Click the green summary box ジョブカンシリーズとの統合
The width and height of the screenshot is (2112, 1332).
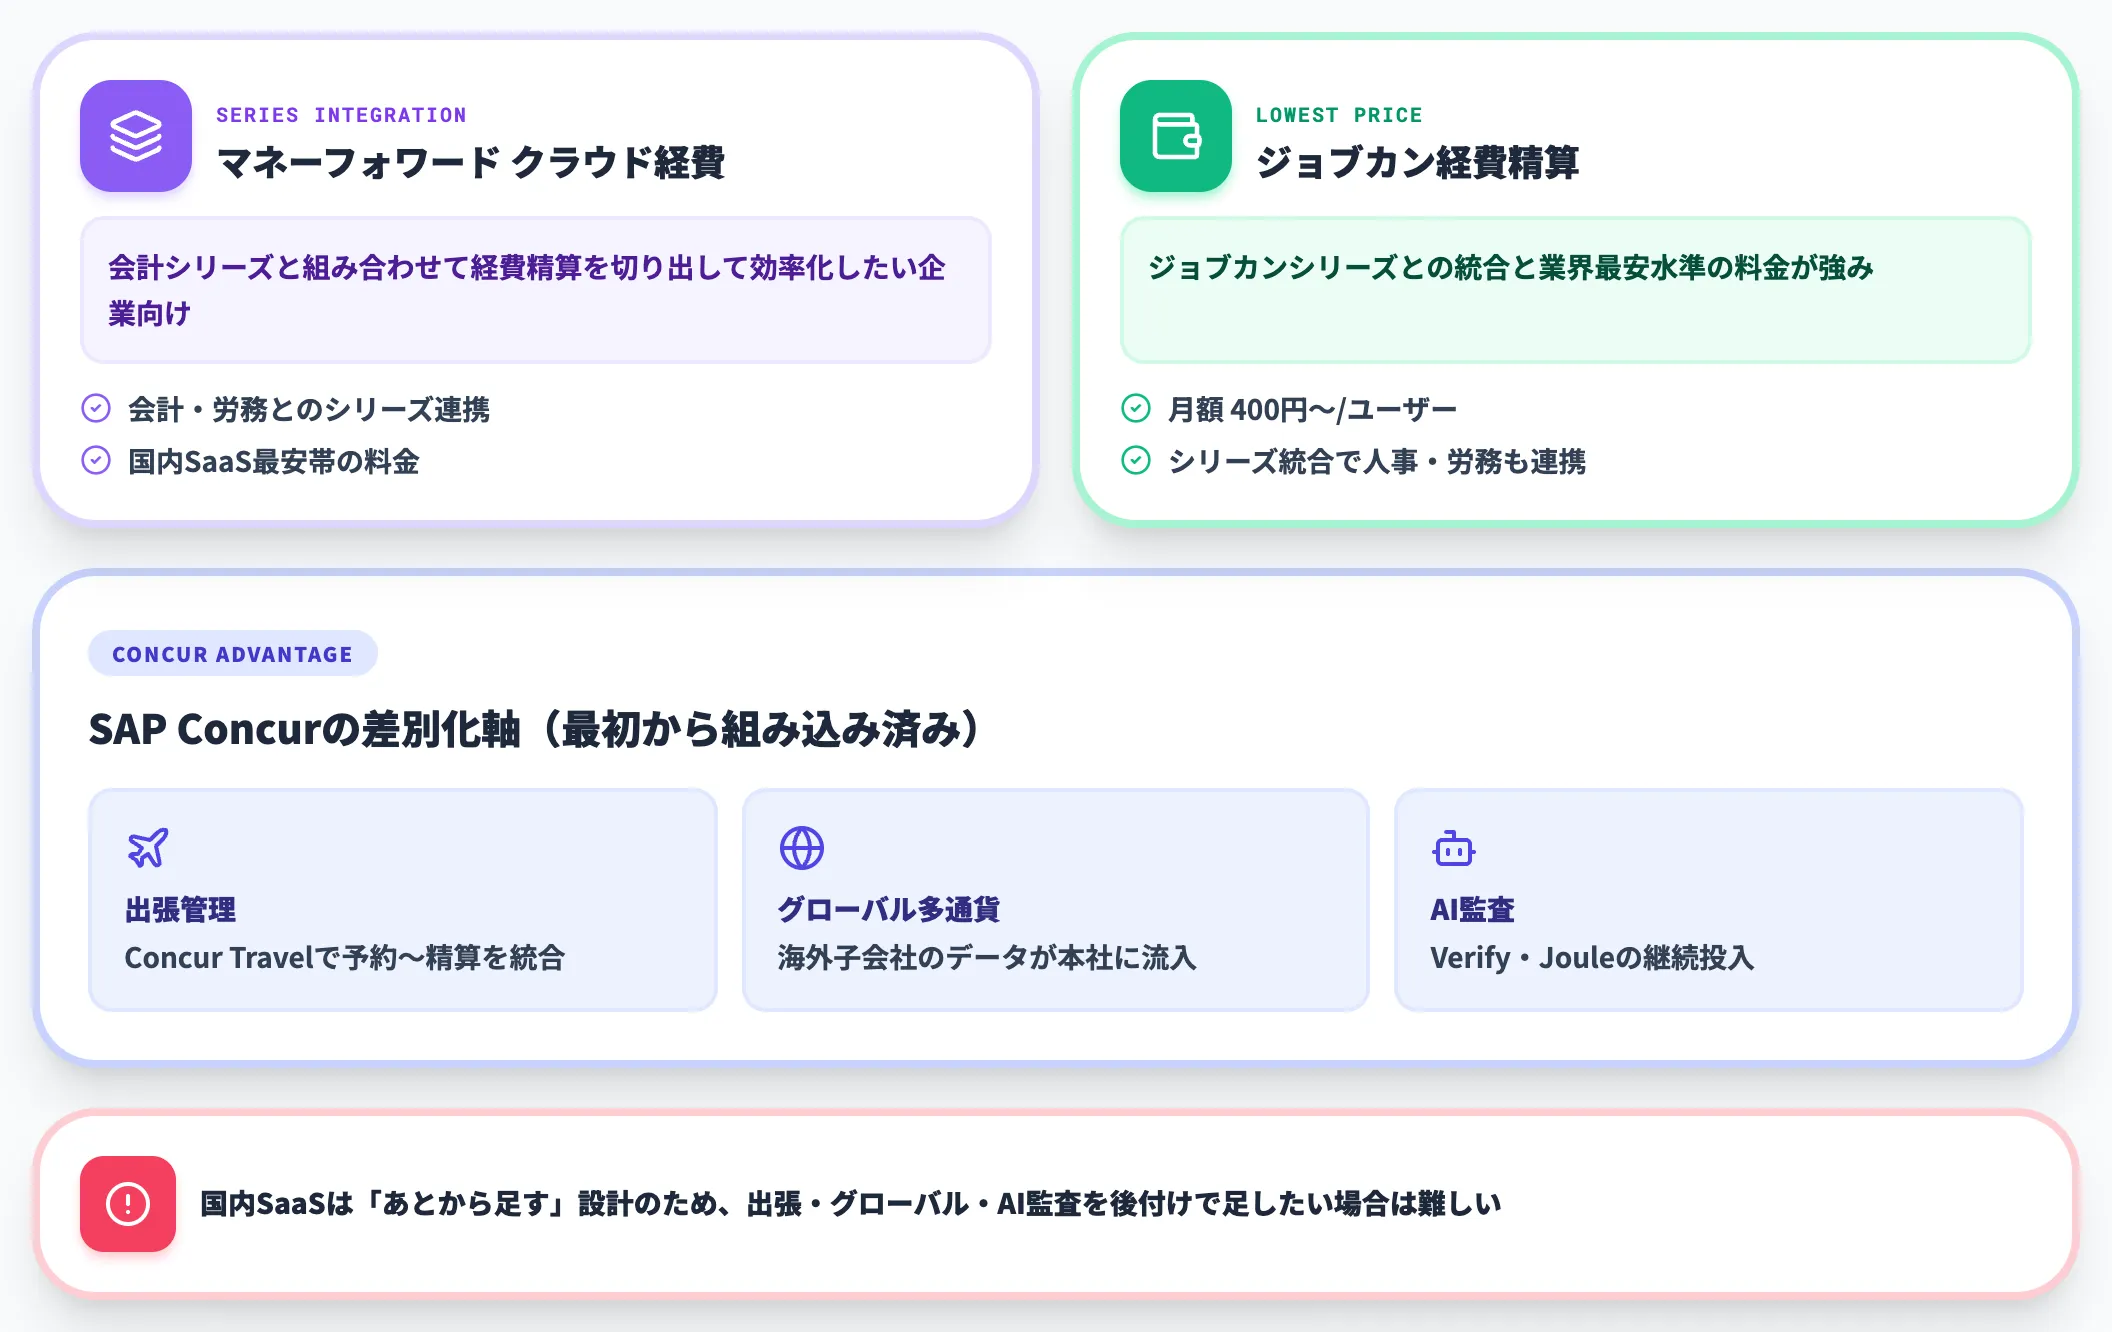[x=1576, y=290]
